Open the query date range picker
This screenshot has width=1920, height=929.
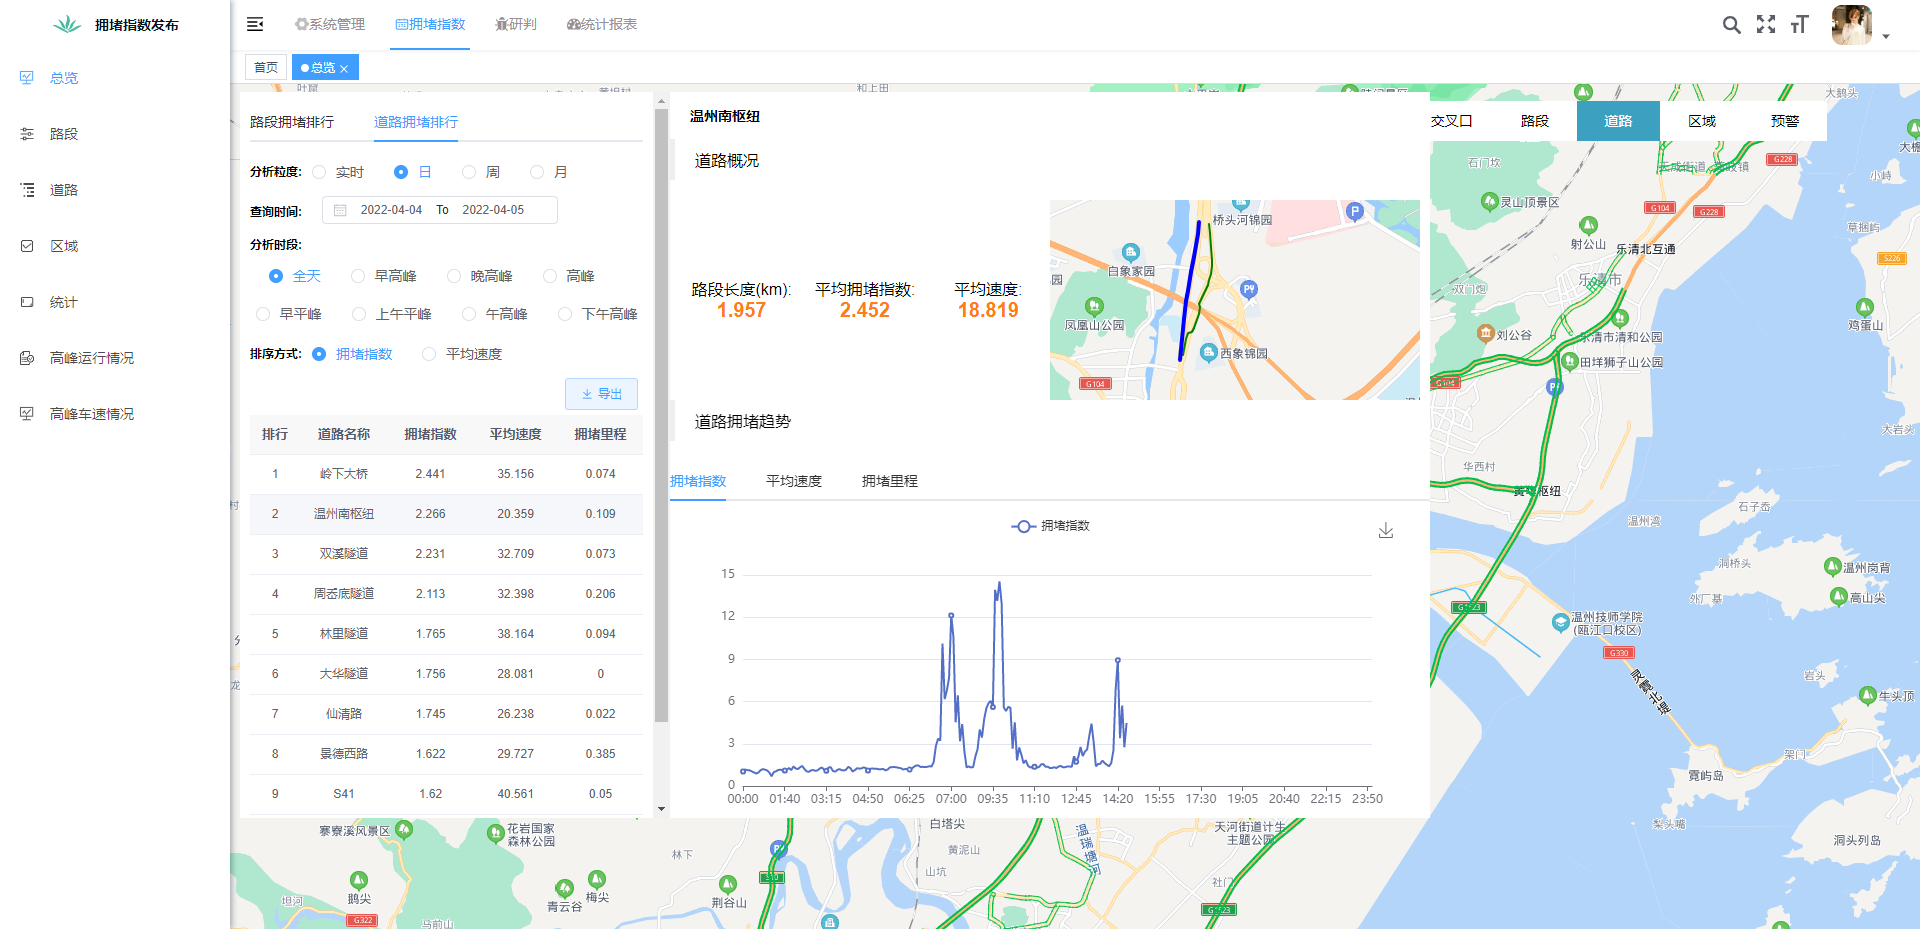coord(440,210)
